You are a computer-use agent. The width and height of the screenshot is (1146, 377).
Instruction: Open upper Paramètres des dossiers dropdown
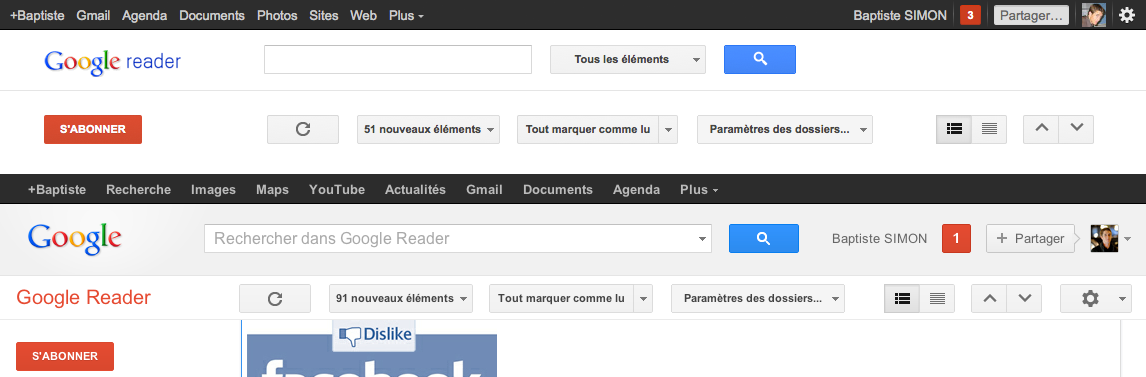click(x=785, y=129)
